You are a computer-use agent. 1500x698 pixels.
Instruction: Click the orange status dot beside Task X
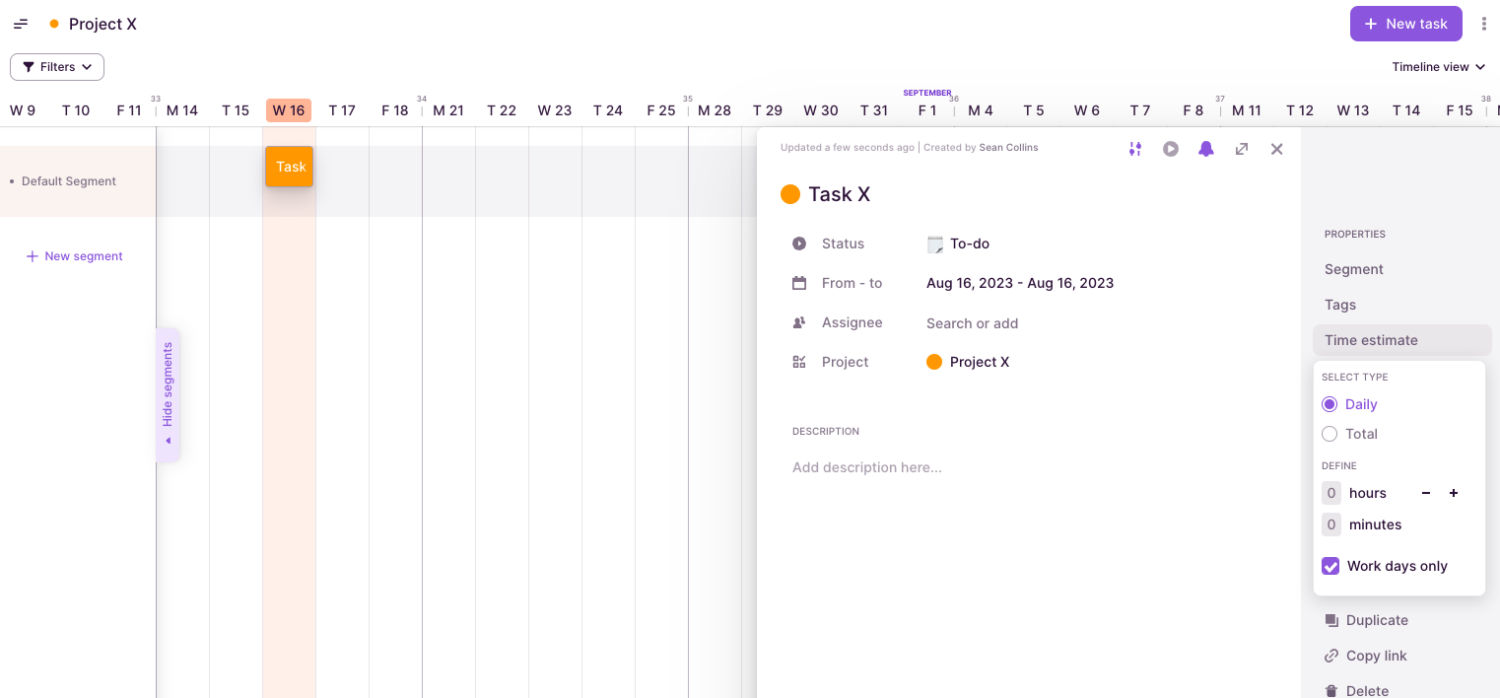pos(790,193)
